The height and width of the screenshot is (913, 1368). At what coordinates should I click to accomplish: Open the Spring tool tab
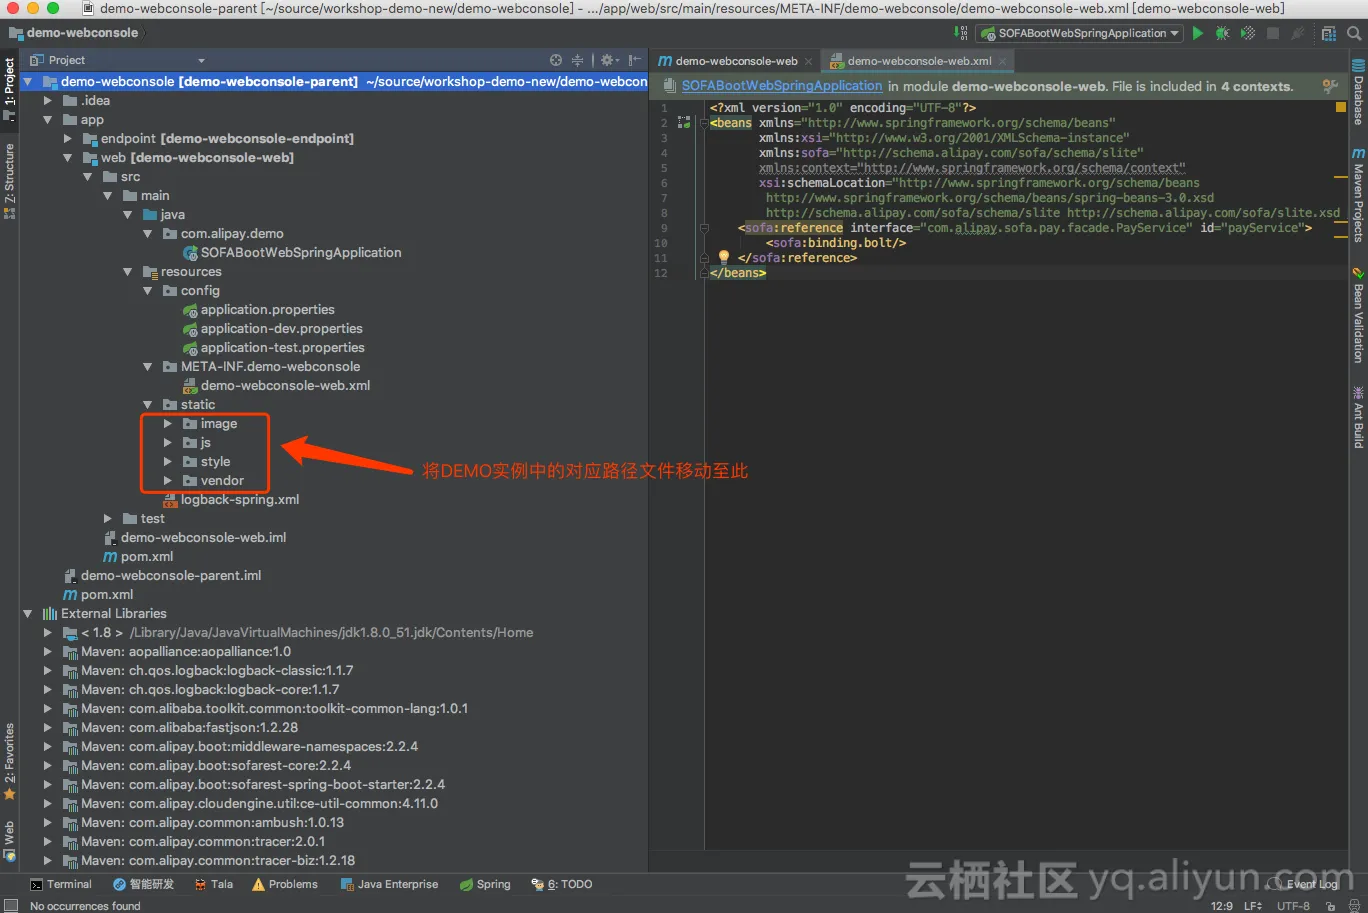pos(485,884)
